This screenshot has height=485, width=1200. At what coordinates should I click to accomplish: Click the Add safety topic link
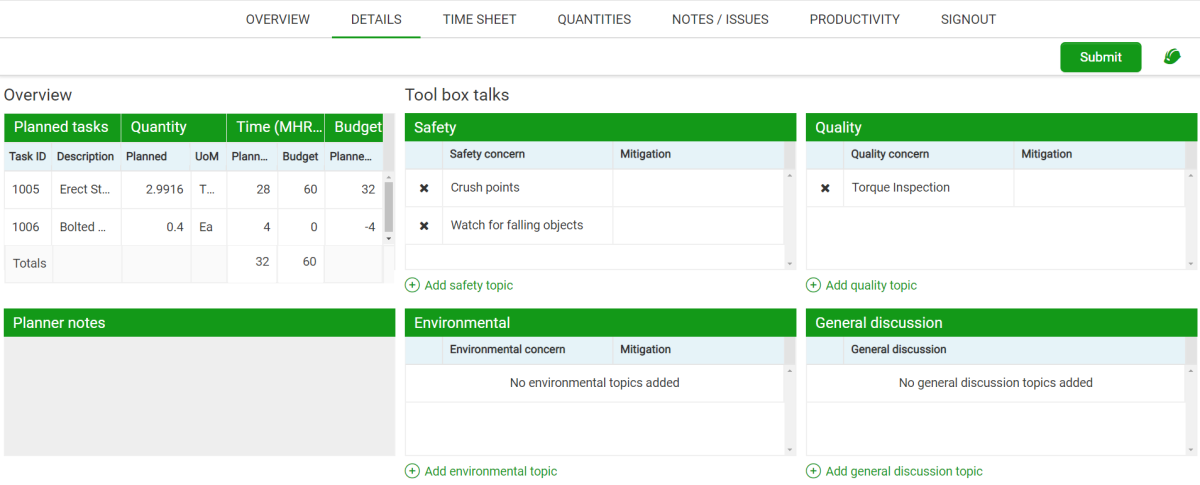tap(468, 285)
